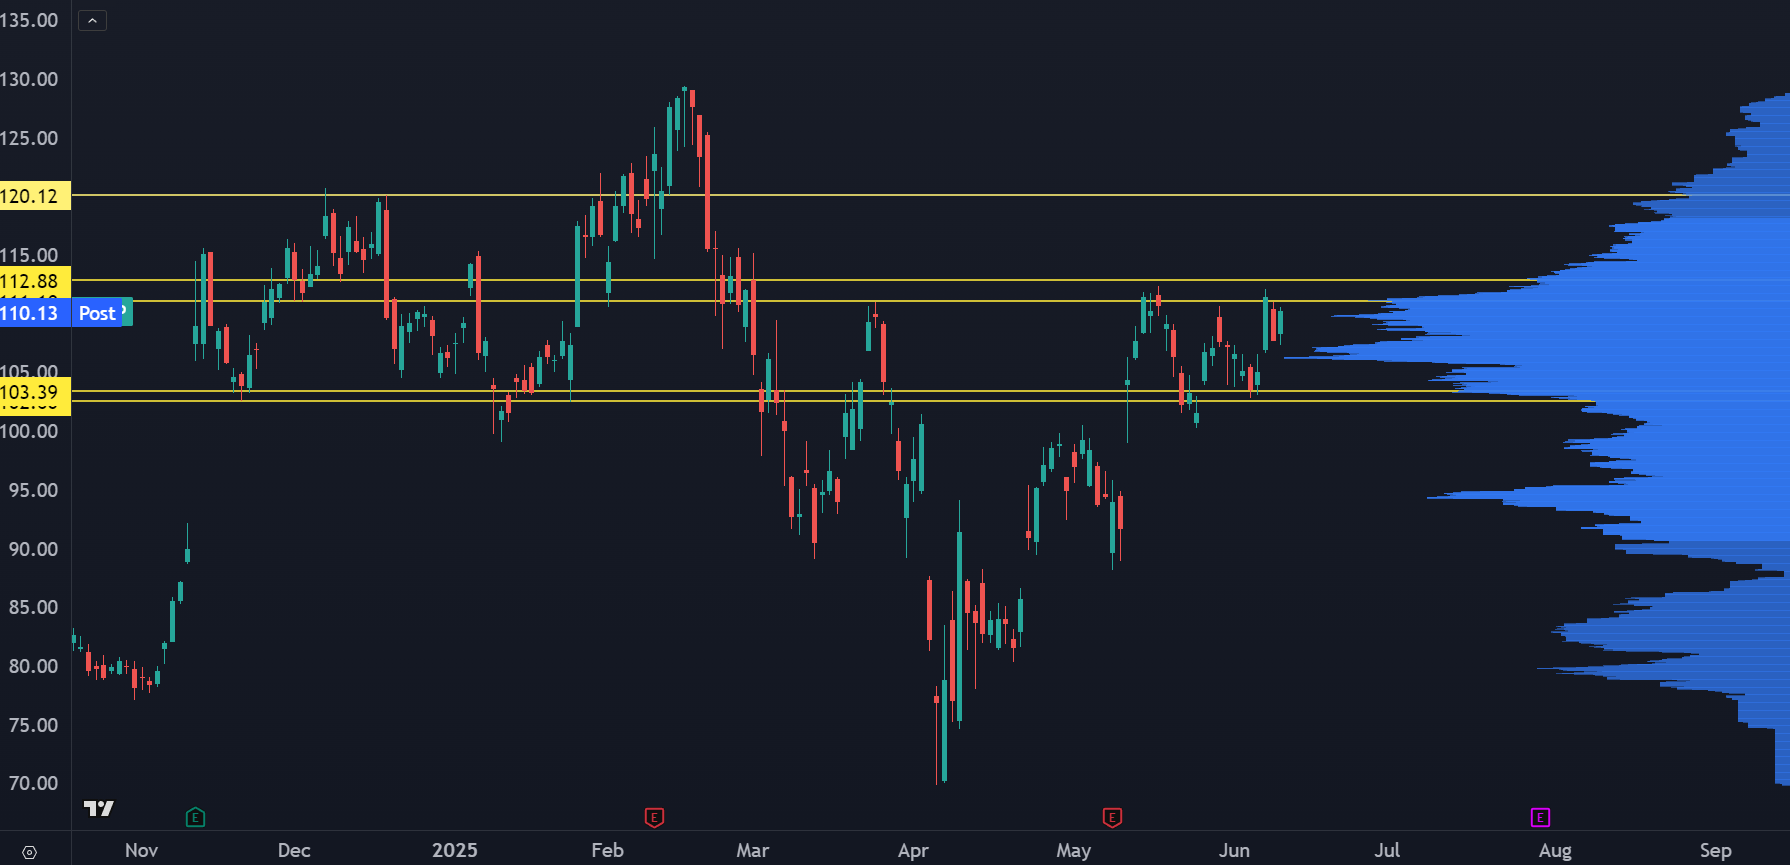Click the 90.00 price scale label

(x=33, y=549)
